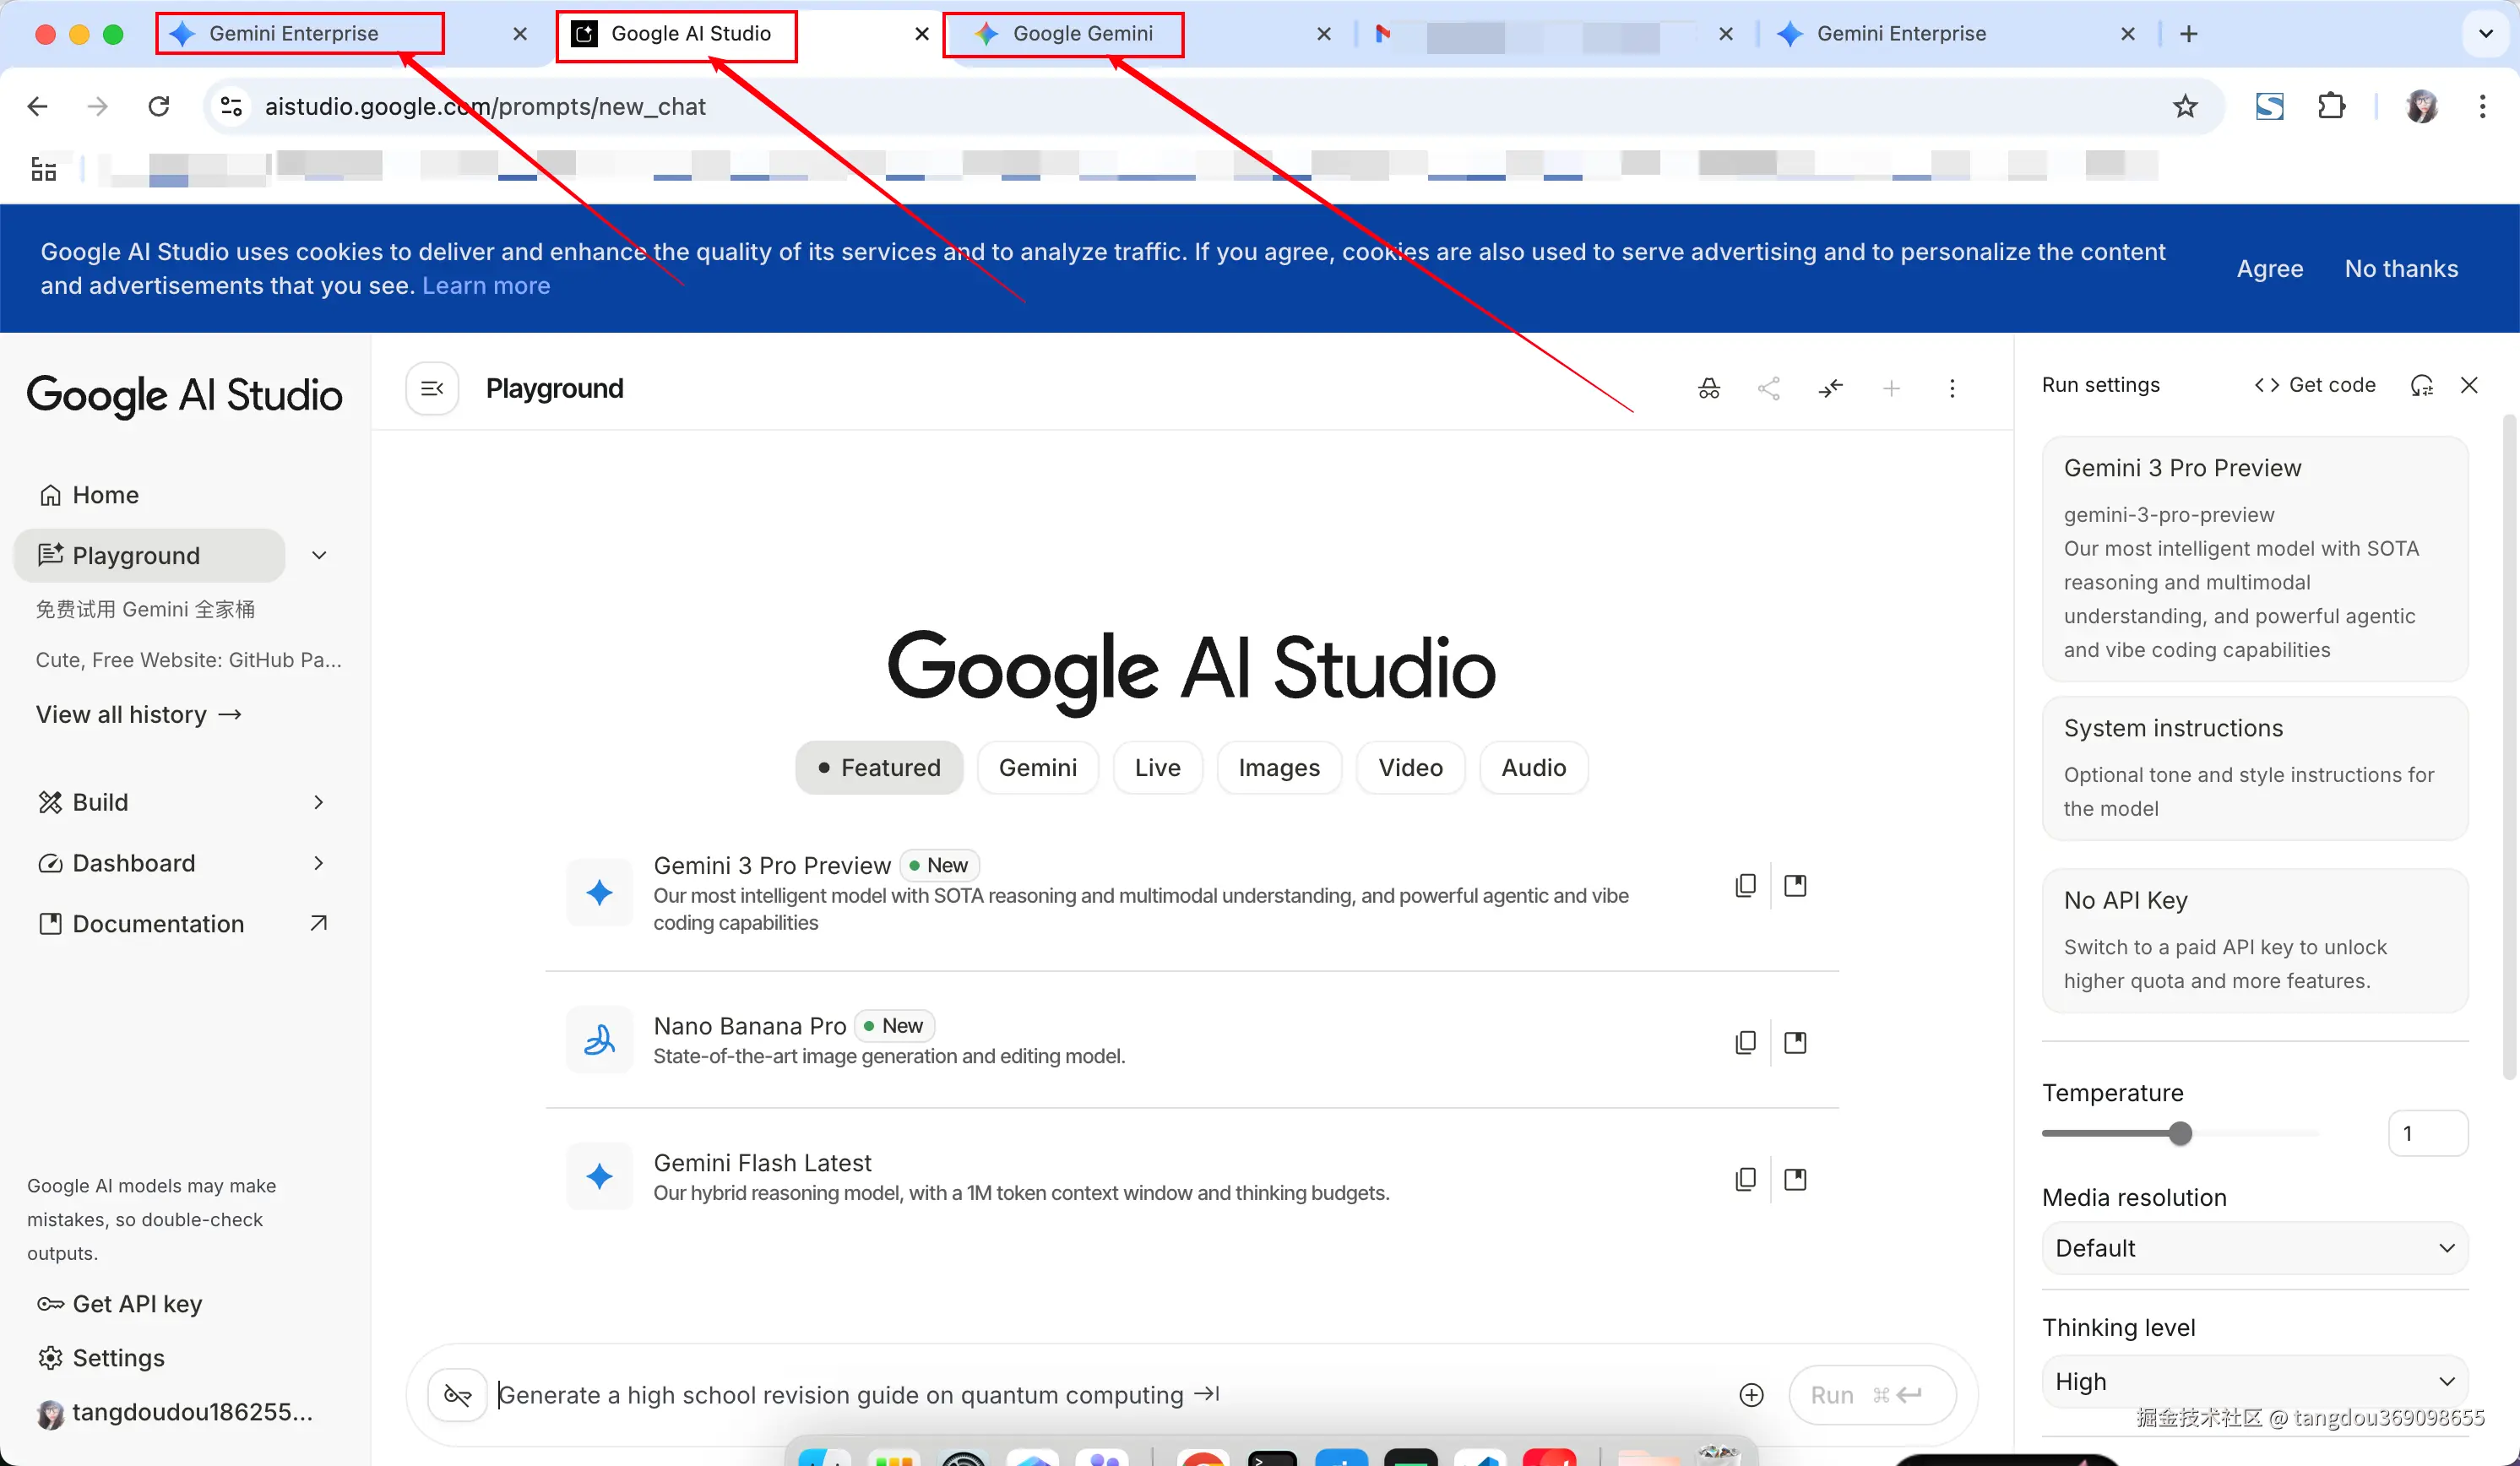This screenshot has height=1466, width=2520.
Task: Toggle the temporary chat button in prompt box
Action: pyautogui.click(x=458, y=1394)
